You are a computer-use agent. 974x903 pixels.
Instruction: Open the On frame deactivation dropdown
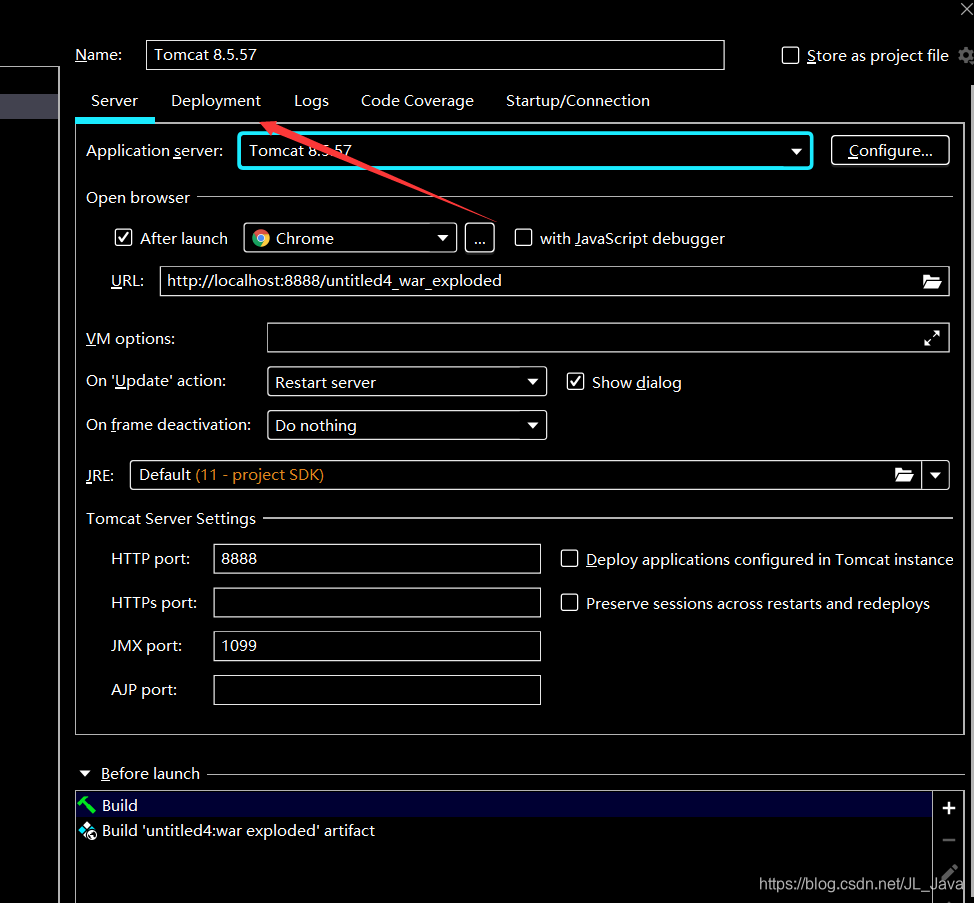click(x=407, y=425)
